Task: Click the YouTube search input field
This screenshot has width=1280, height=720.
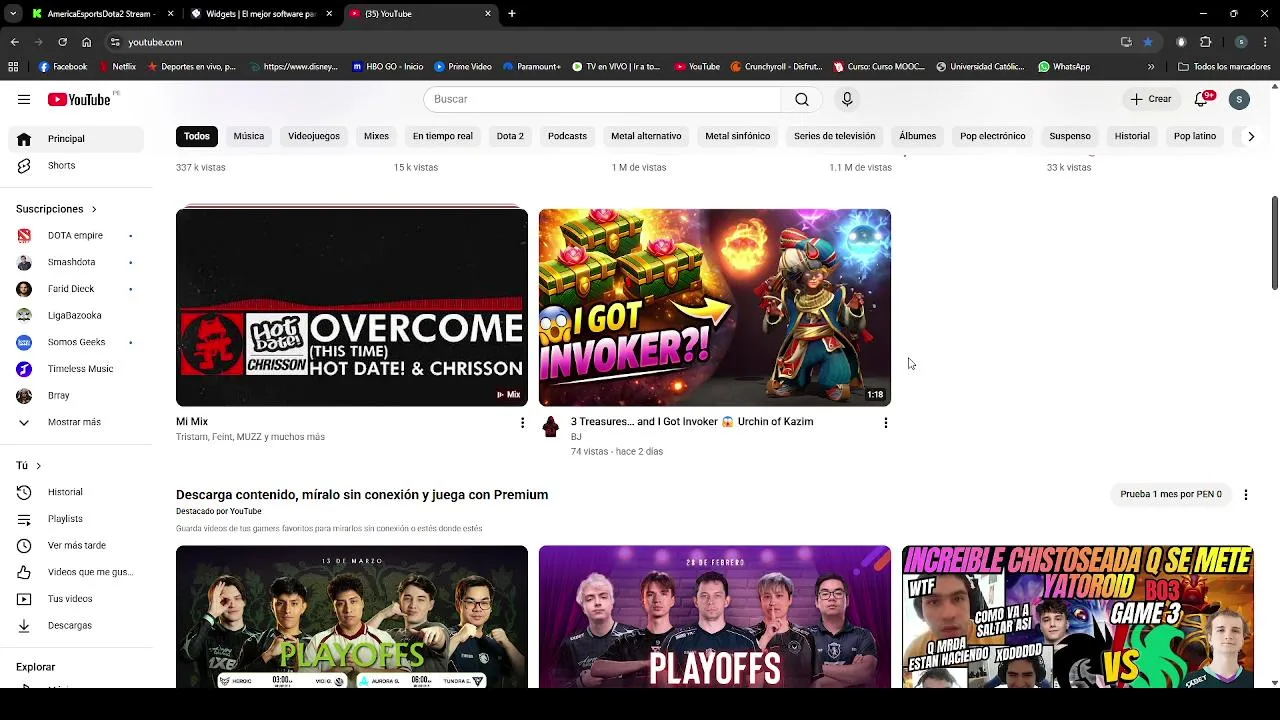Action: (602, 99)
